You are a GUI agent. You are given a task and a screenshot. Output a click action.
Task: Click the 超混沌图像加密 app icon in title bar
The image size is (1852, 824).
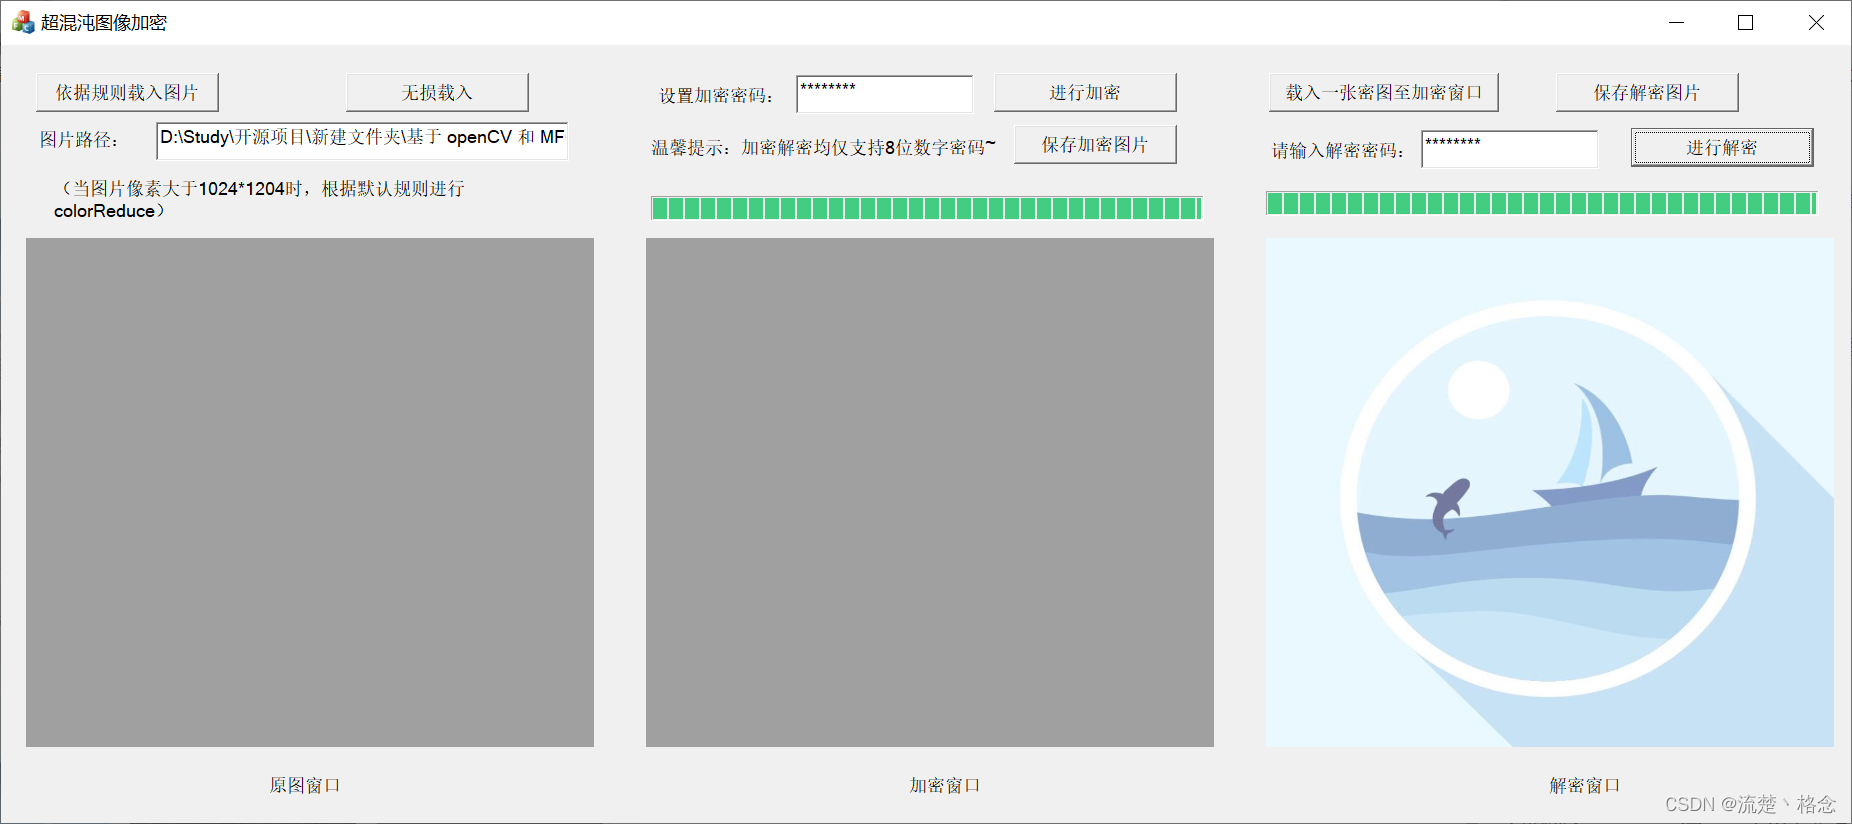(22, 22)
